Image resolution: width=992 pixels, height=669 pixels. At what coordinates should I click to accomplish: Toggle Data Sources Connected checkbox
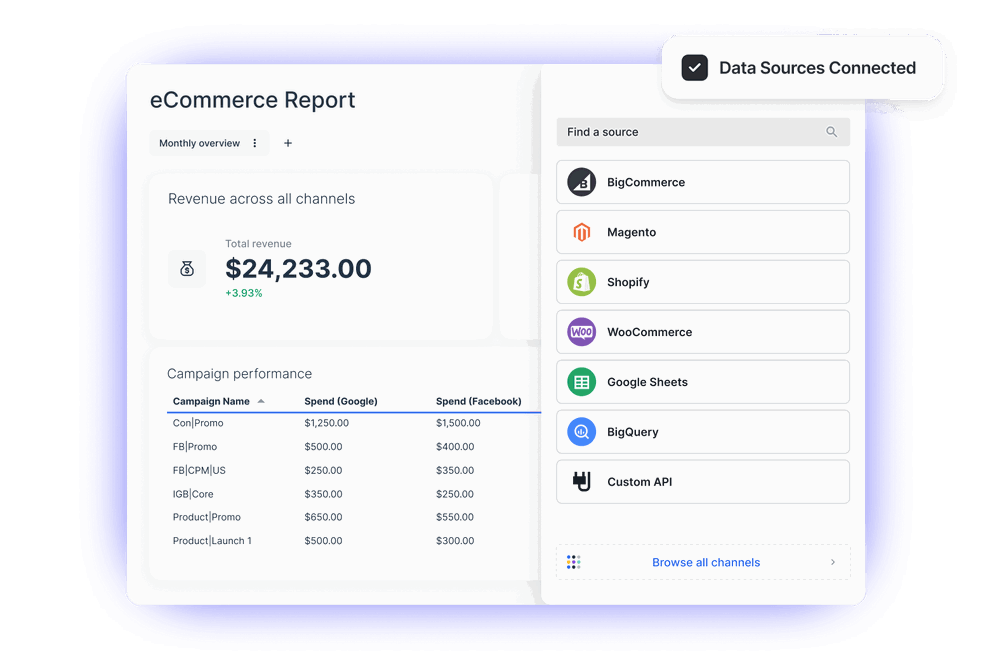point(694,68)
